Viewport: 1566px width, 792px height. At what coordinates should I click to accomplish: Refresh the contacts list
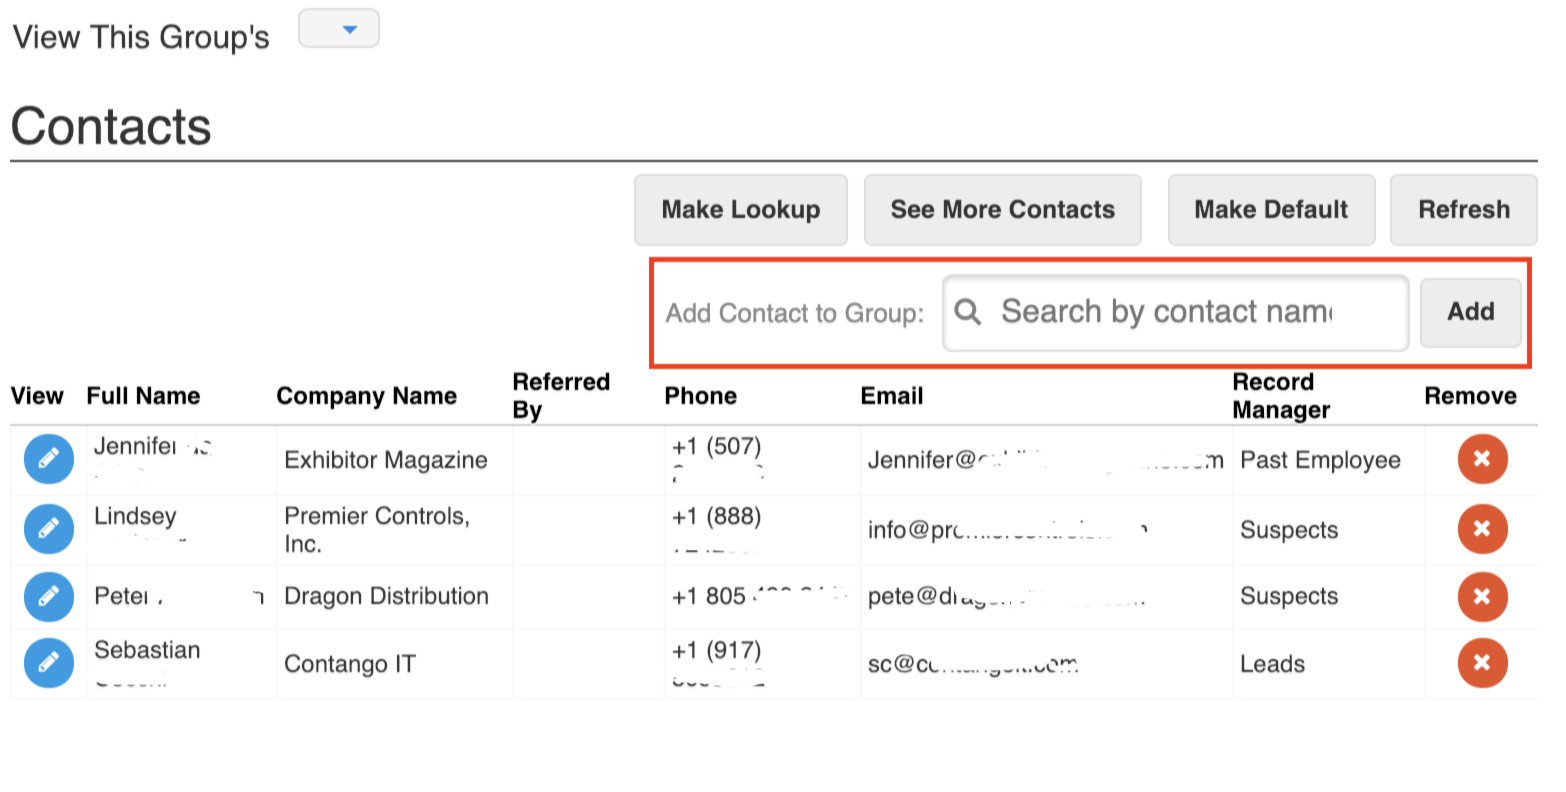click(x=1463, y=210)
